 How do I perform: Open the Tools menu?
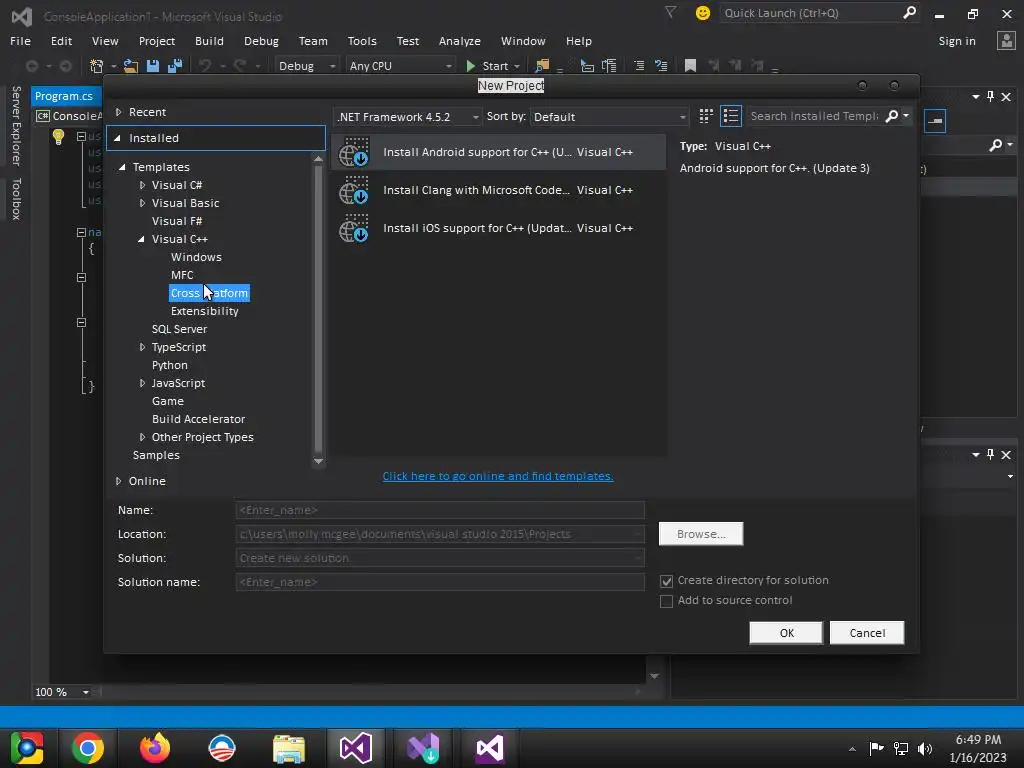coord(362,41)
